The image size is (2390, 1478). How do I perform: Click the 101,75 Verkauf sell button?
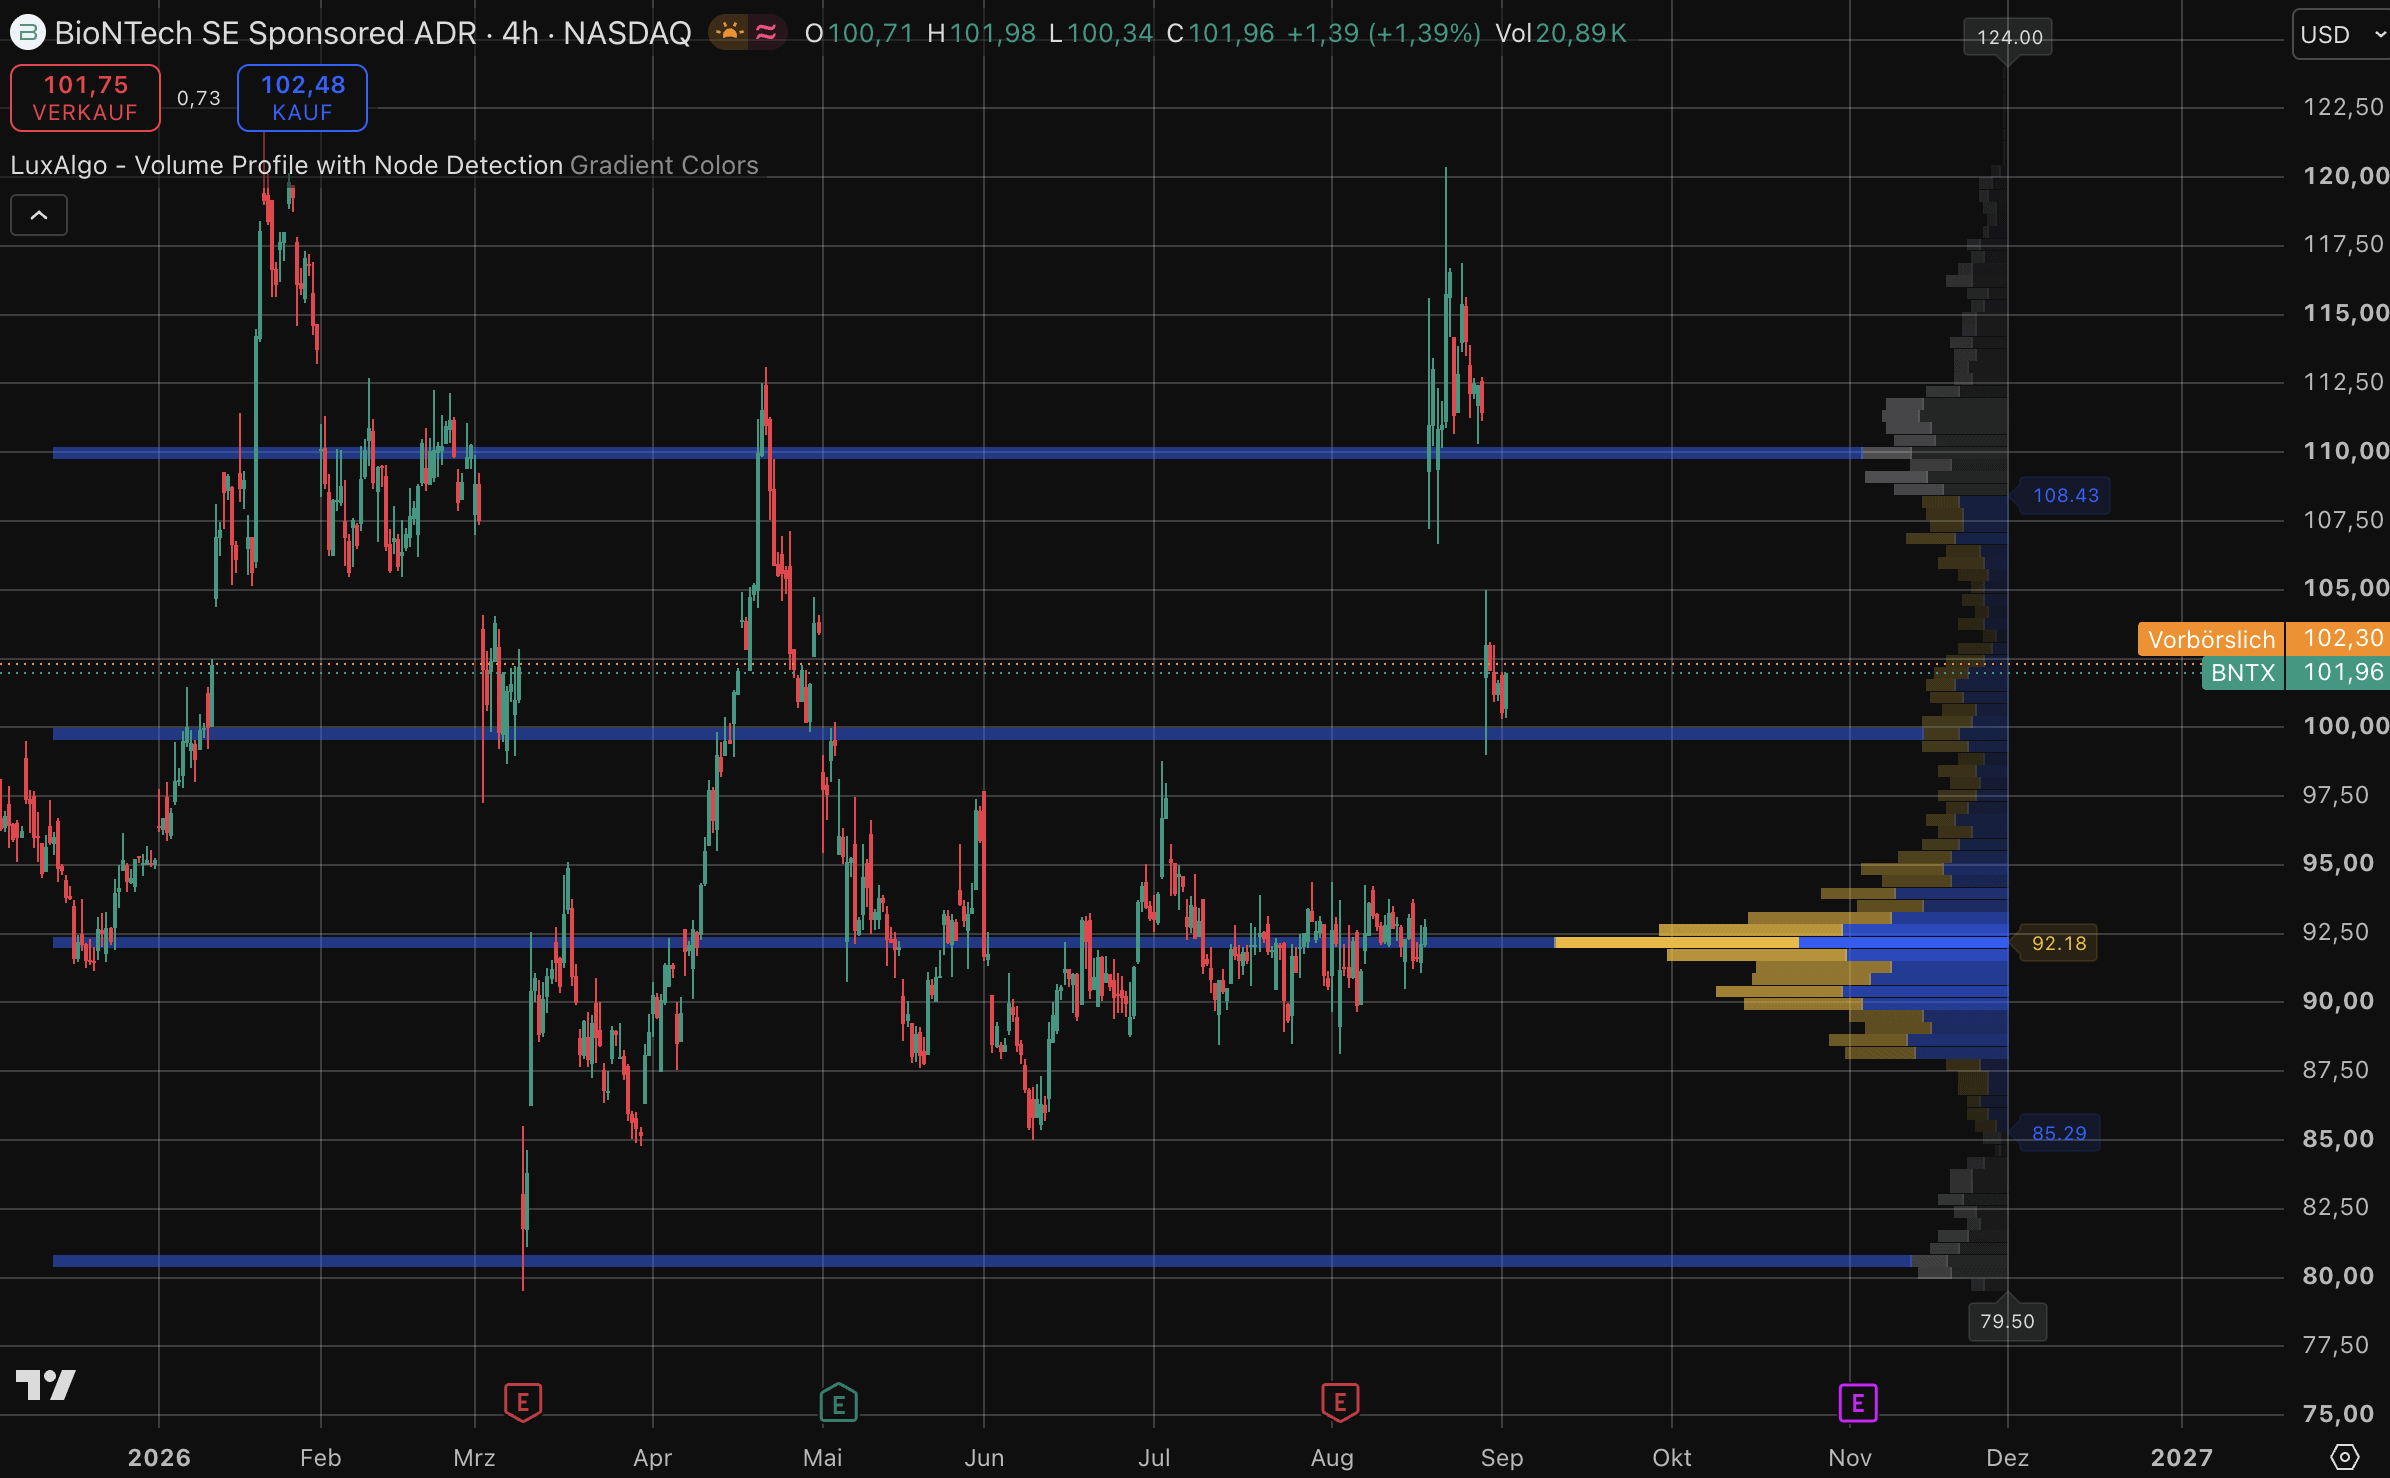tap(85, 98)
